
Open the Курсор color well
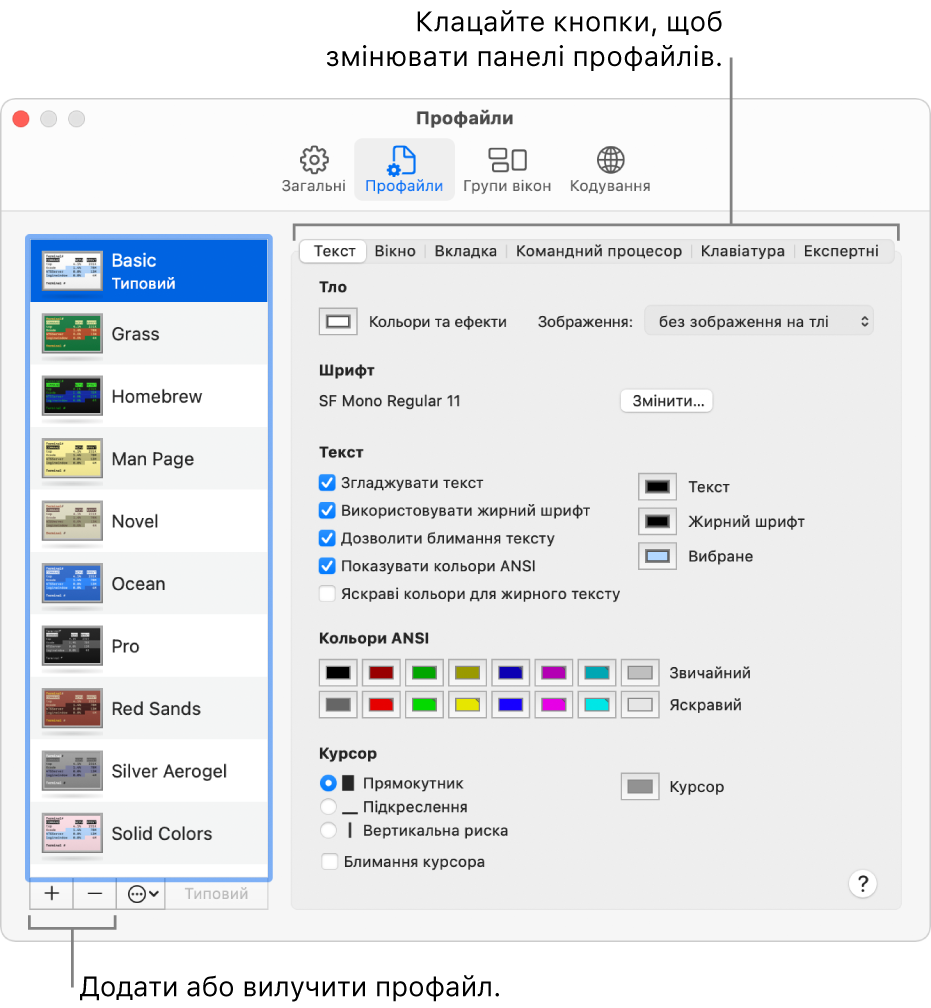[640, 786]
